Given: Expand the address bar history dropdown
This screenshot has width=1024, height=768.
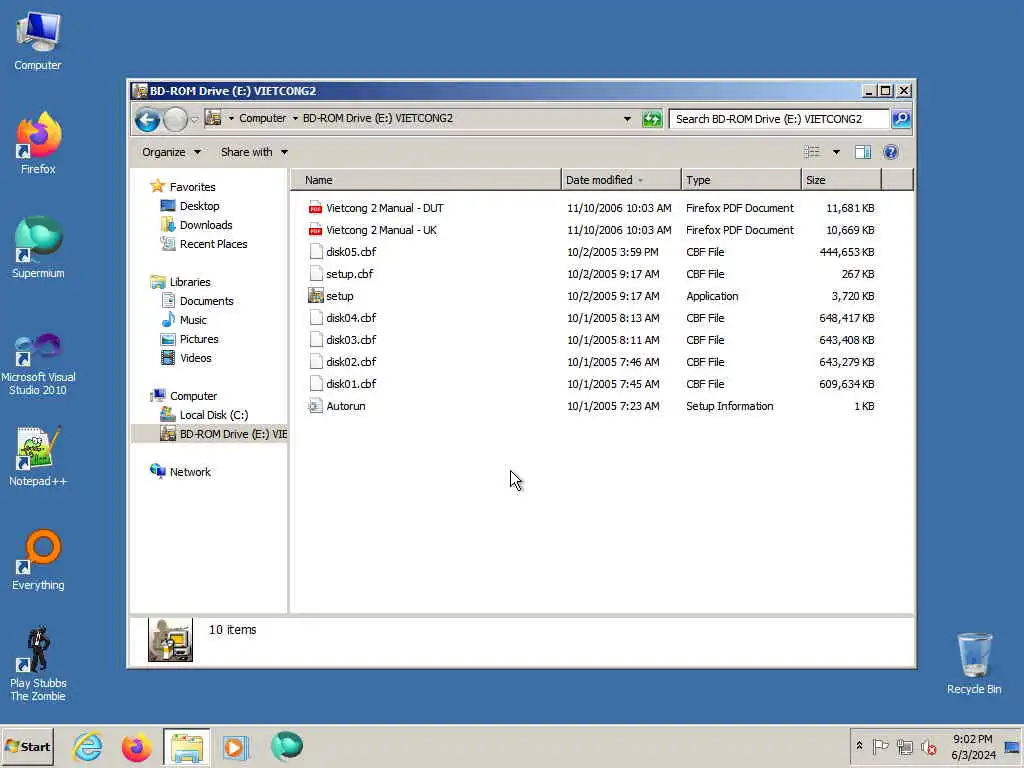Looking at the screenshot, I should 627,119.
